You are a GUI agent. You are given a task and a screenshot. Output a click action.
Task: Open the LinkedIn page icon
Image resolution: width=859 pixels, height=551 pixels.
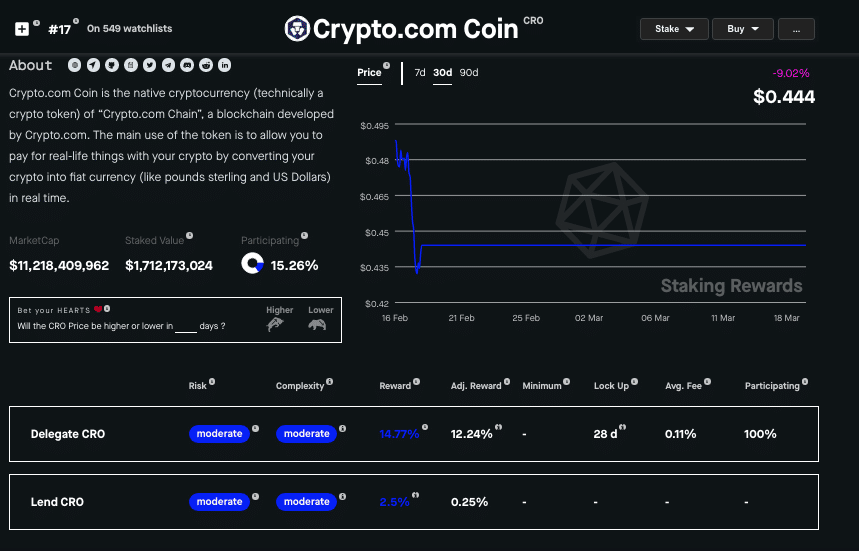click(225, 66)
